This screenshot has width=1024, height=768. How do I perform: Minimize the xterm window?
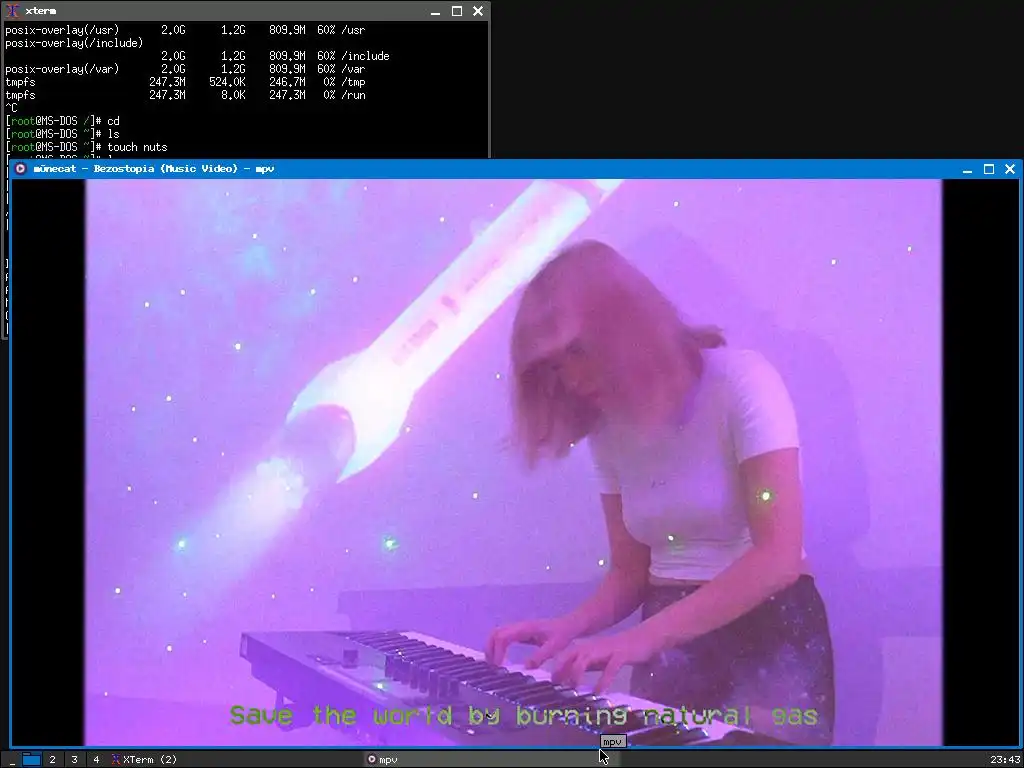[x=436, y=11]
